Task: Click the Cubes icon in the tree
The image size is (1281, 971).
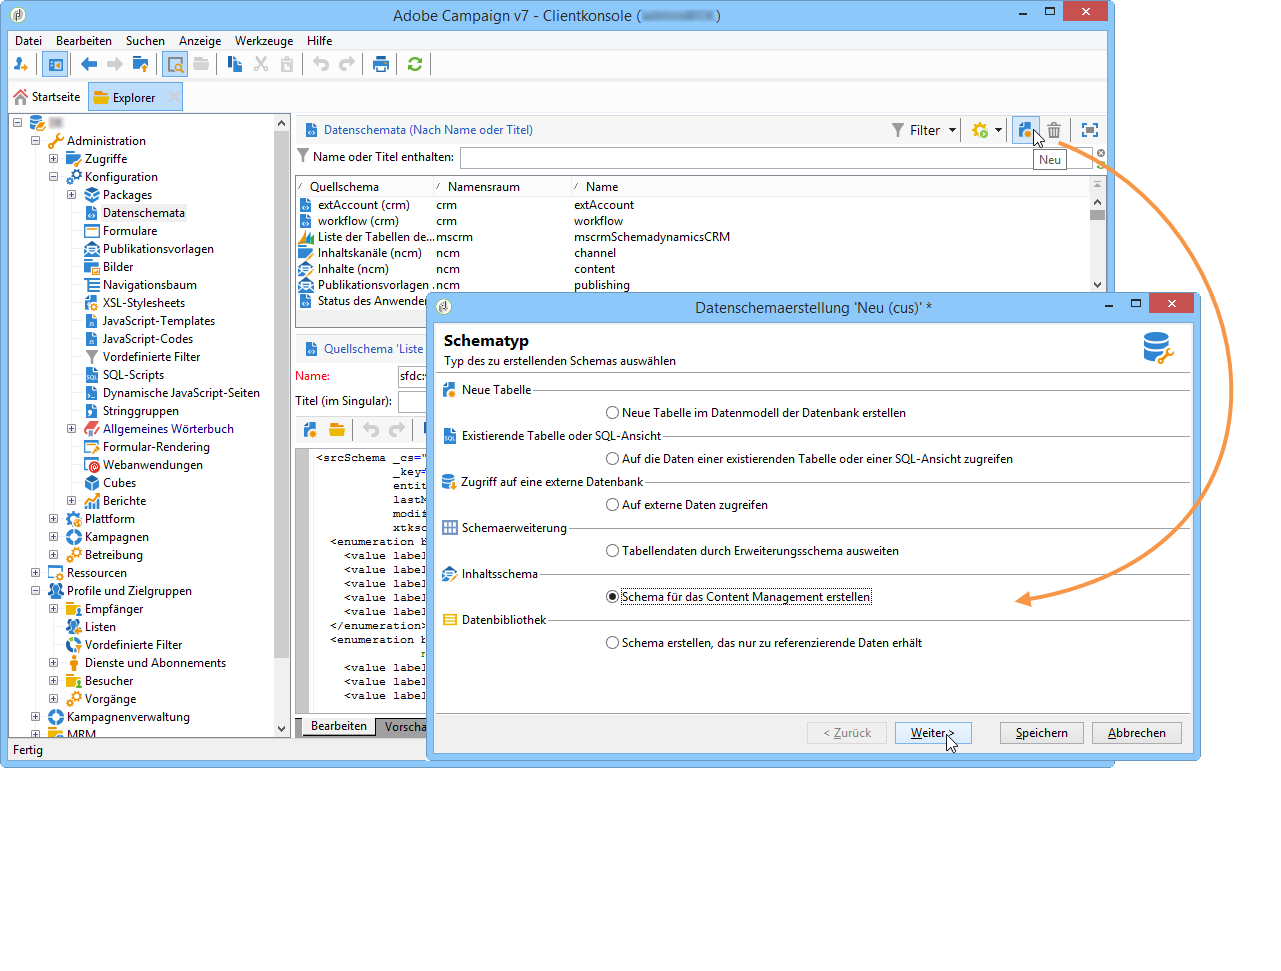Action: click(92, 483)
